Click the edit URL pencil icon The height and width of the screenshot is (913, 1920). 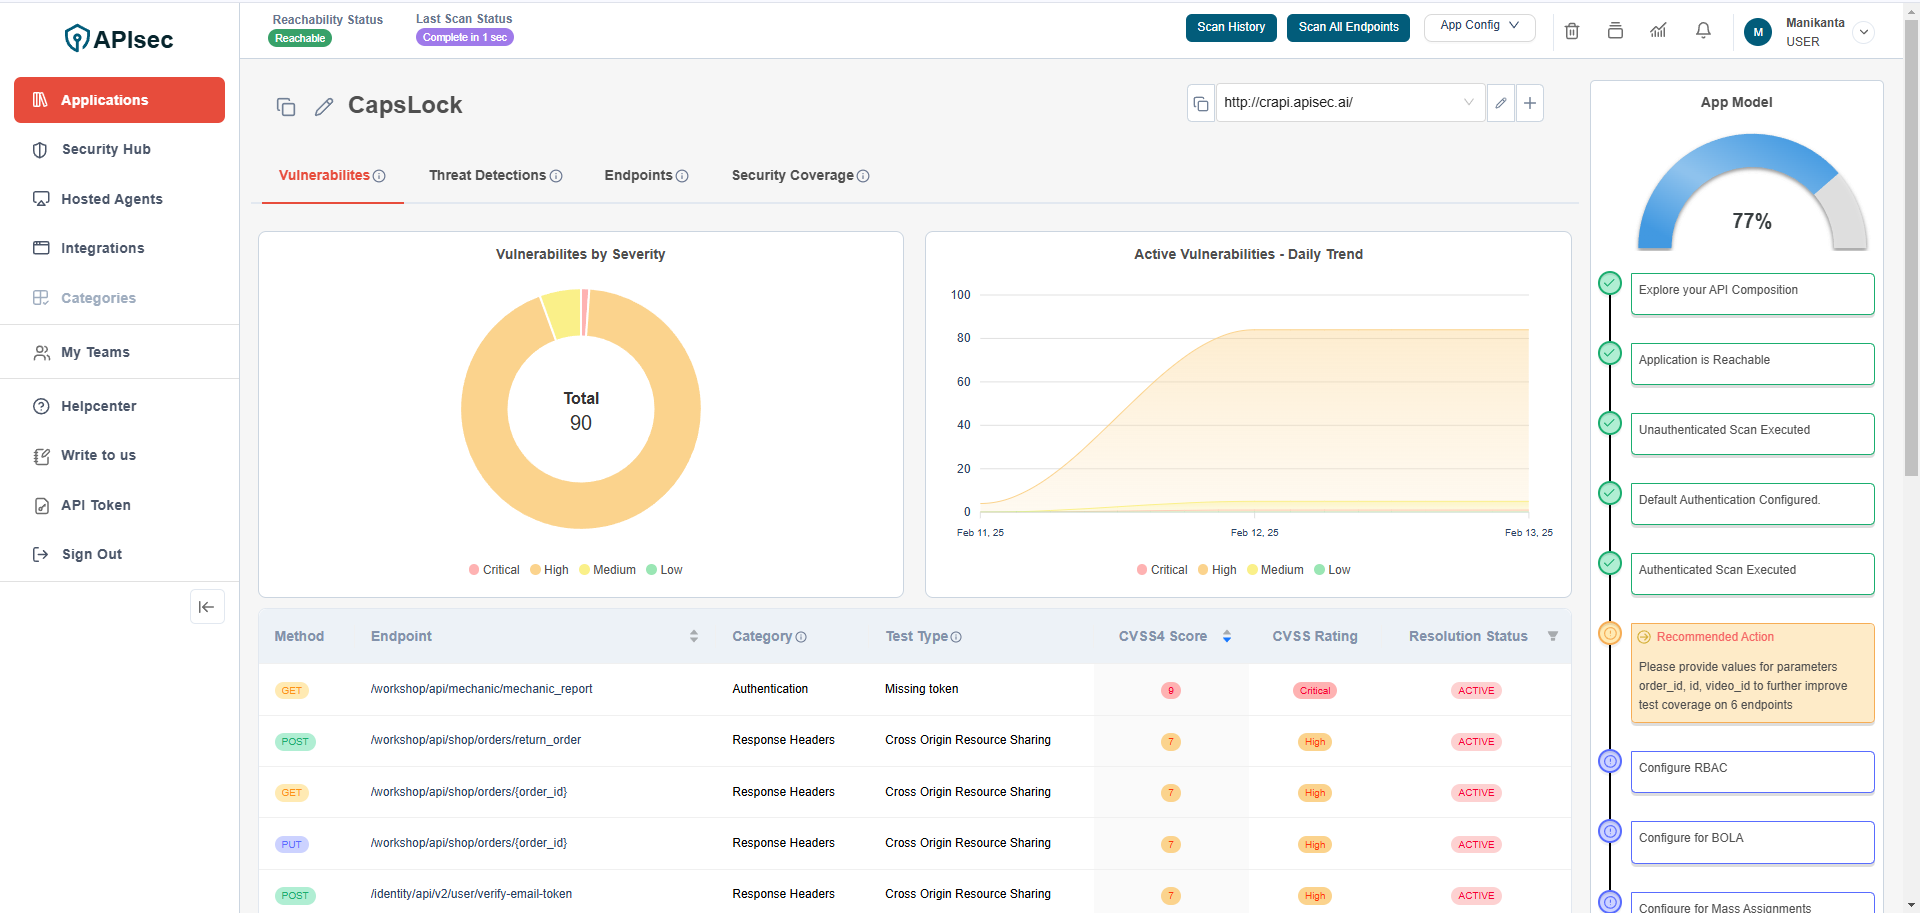pyautogui.click(x=1500, y=103)
